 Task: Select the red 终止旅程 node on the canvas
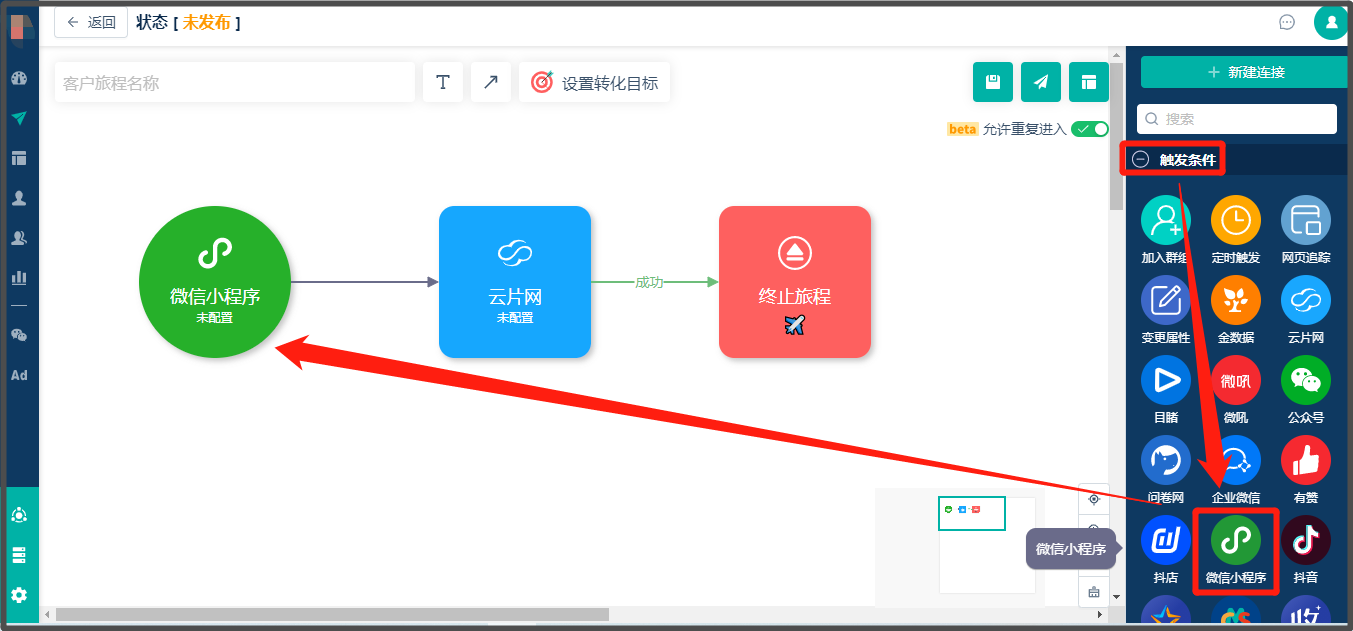tap(795, 282)
